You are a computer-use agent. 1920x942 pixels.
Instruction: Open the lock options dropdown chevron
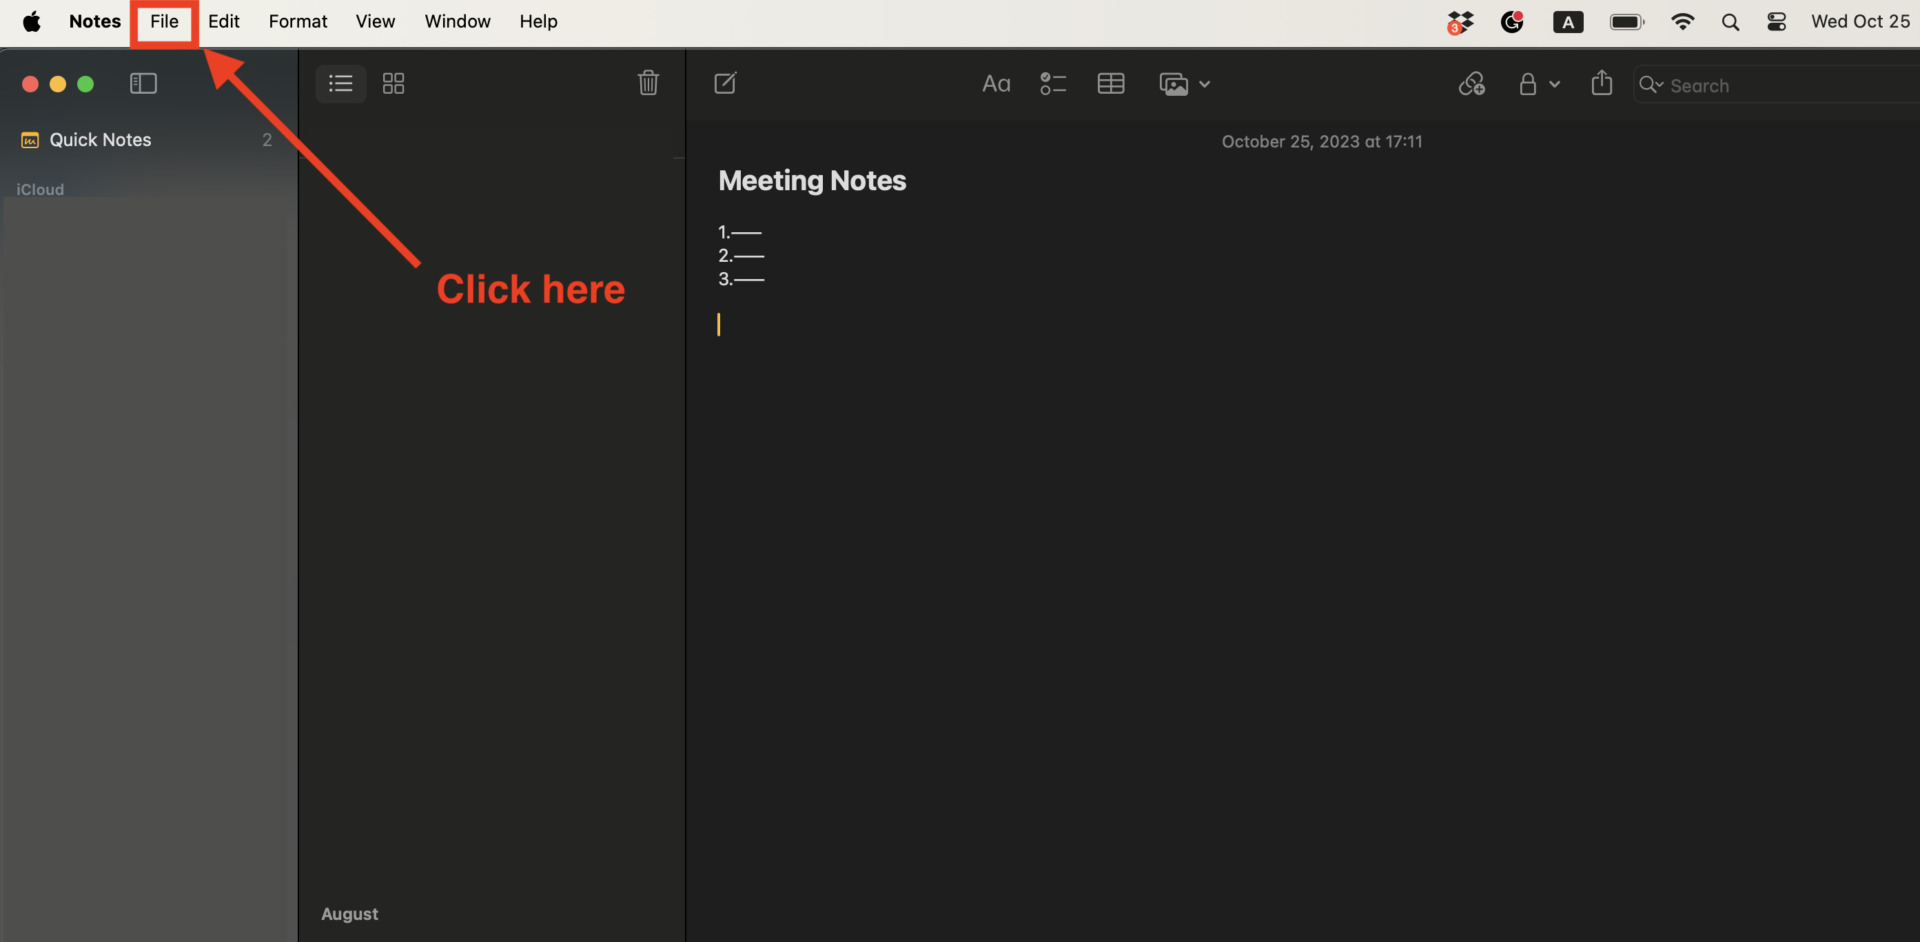[1554, 85]
